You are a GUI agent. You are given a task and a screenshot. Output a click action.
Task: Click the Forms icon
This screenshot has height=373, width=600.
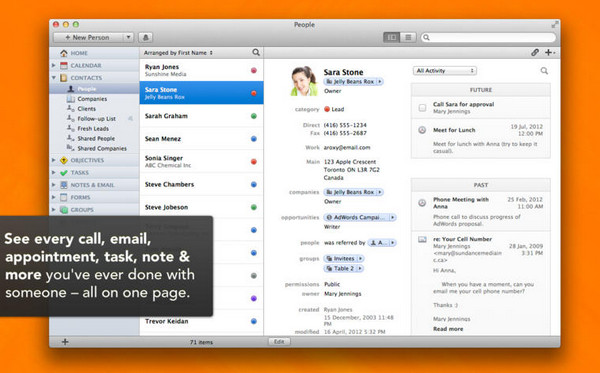pyautogui.click(x=64, y=197)
